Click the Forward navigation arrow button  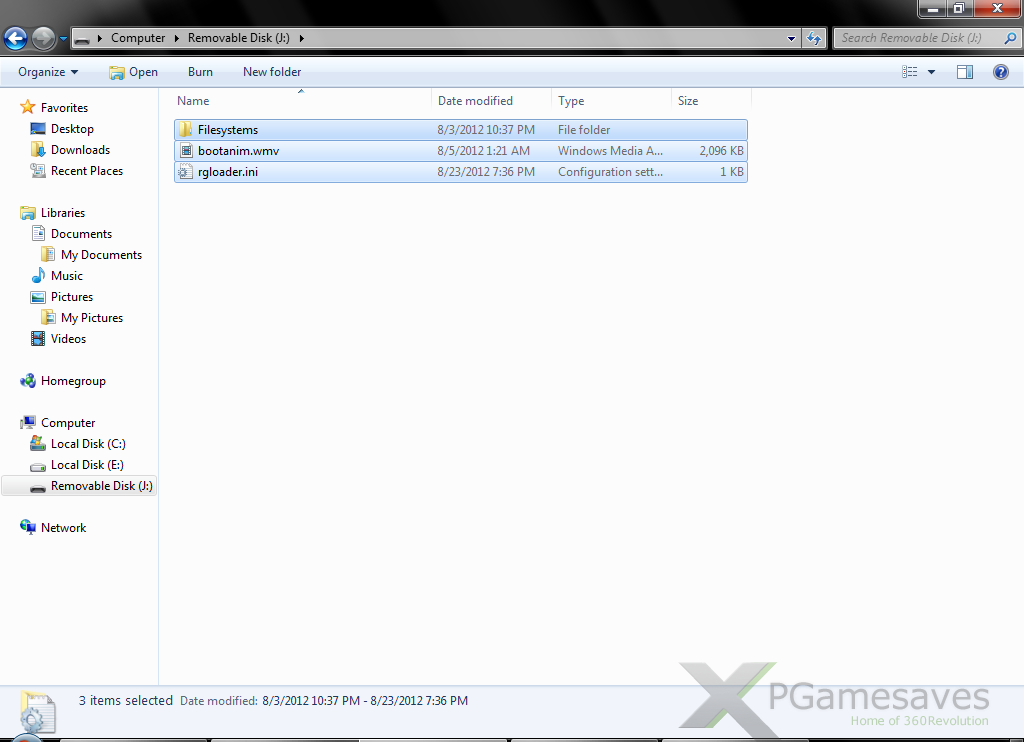(43, 39)
